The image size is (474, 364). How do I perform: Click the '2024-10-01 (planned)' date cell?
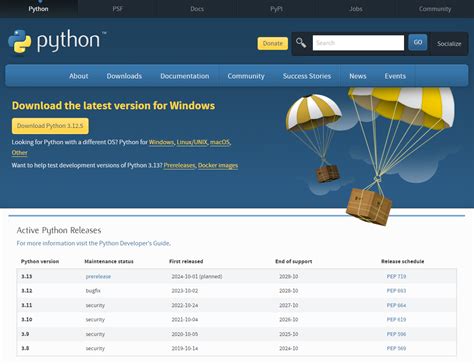(197, 276)
